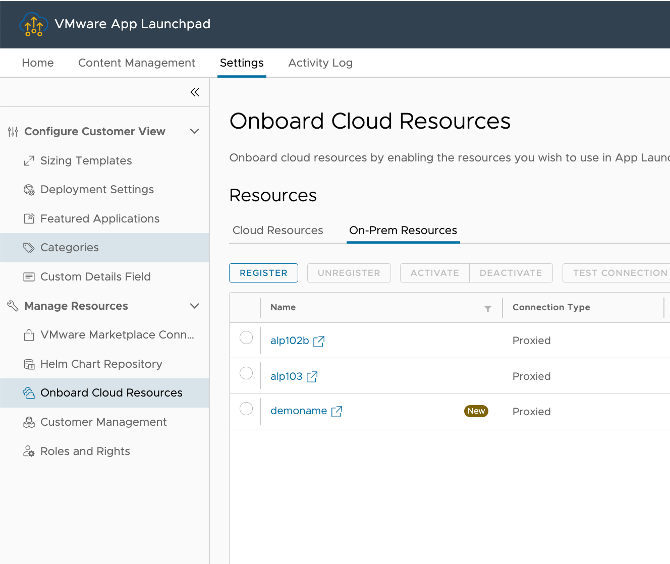Click the Helm Chart Repository icon
The width and height of the screenshot is (670, 564).
point(30,364)
